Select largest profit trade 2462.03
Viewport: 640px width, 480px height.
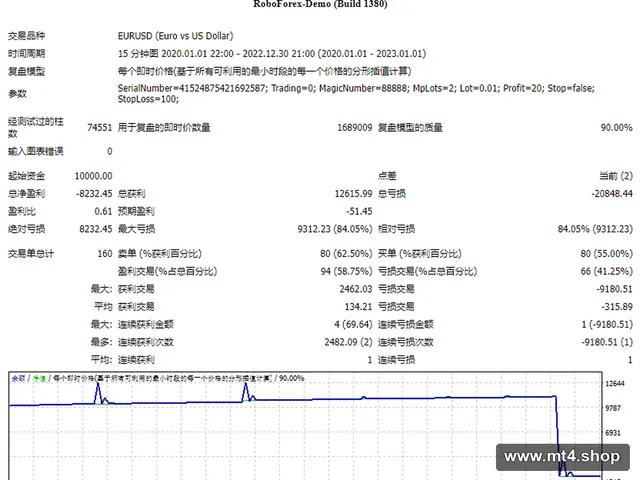pyautogui.click(x=356, y=289)
